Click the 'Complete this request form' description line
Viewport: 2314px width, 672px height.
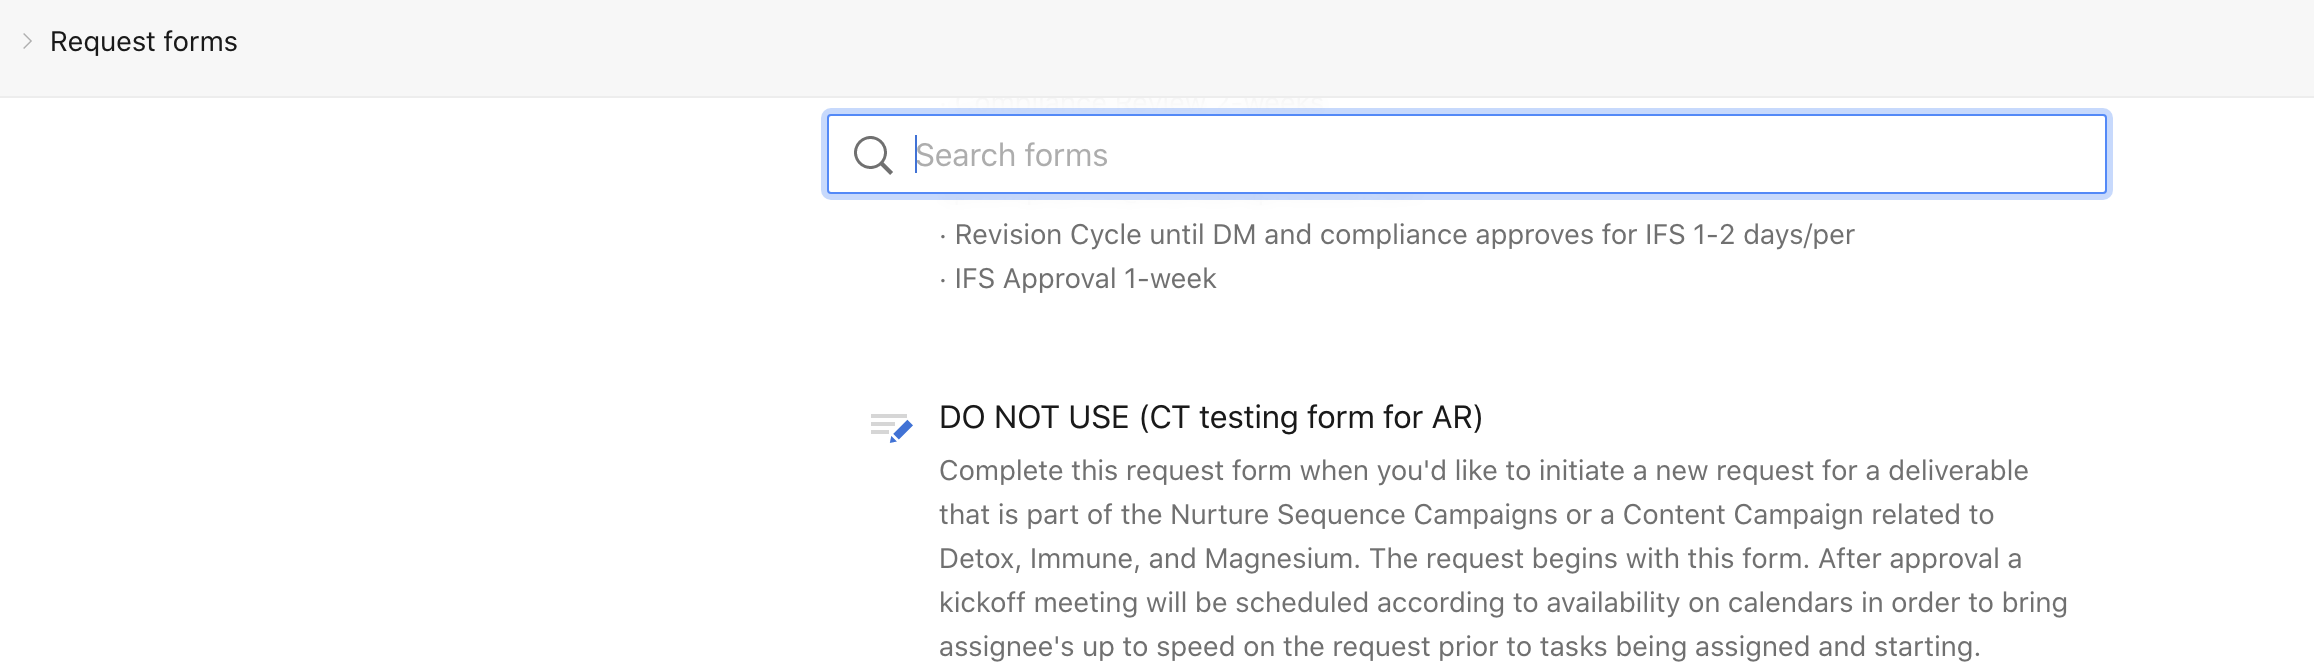tap(1483, 471)
